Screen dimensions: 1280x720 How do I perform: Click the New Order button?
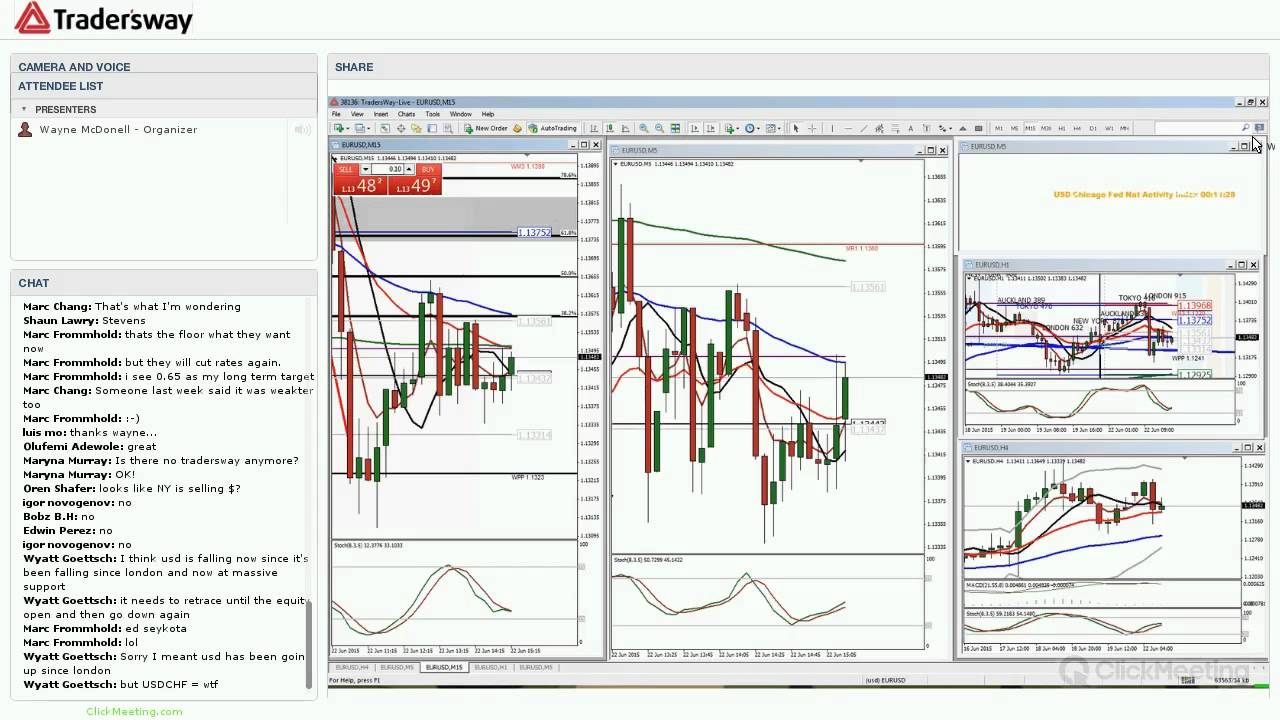(x=486, y=128)
